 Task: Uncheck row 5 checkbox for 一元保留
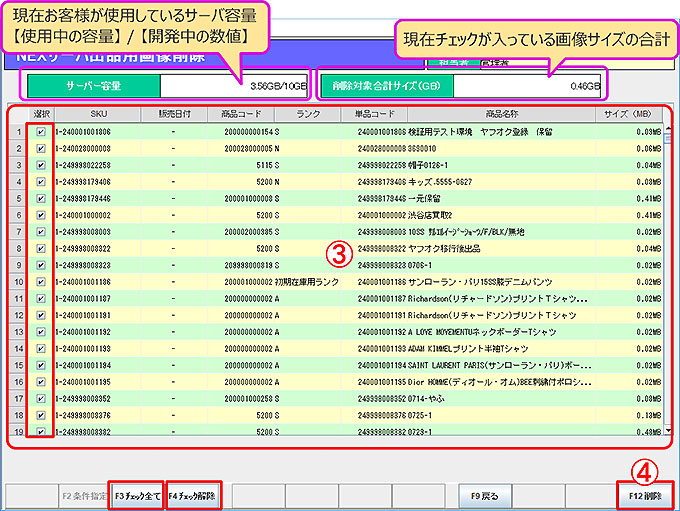[41, 199]
